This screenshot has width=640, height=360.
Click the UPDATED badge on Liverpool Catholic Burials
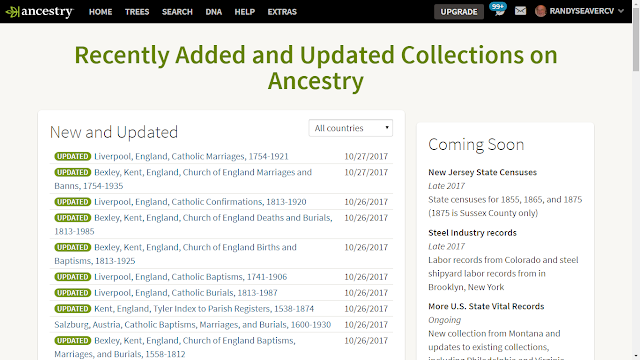(x=73, y=293)
